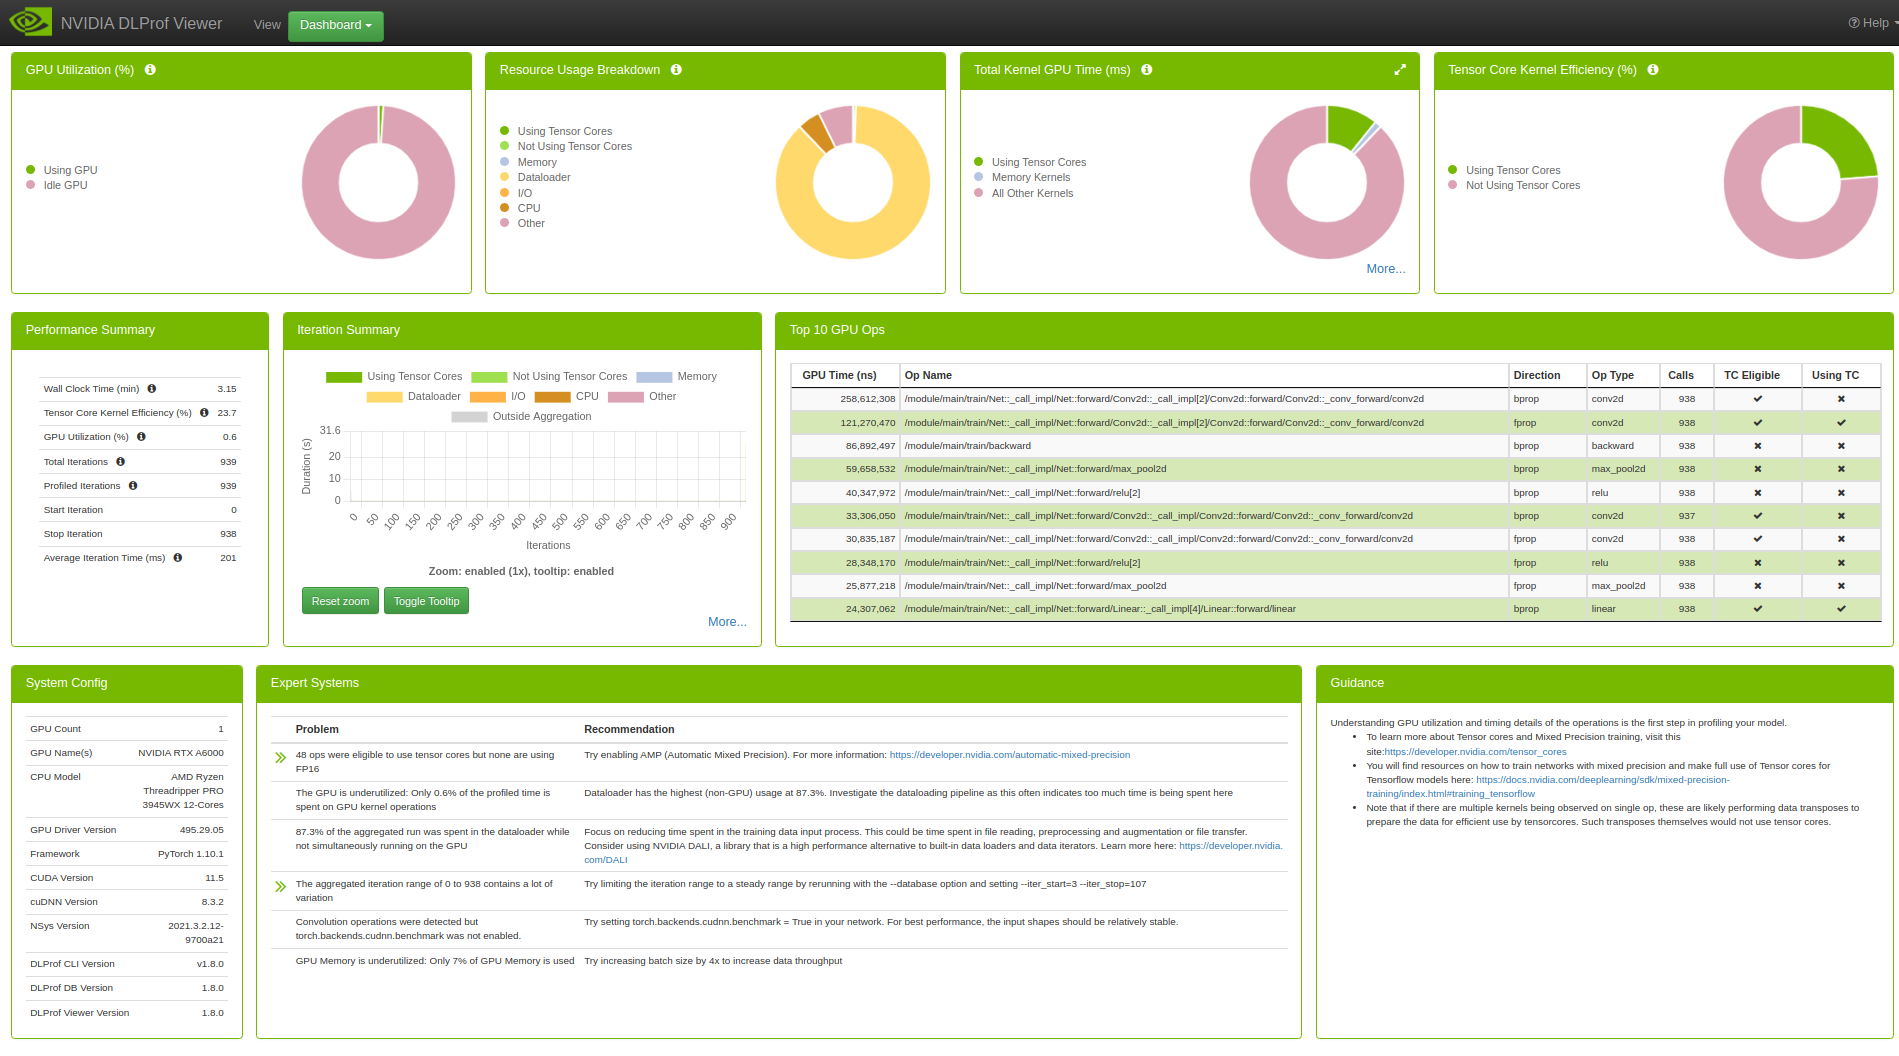Image resolution: width=1899 pixels, height=1056 pixels.
Task: Open tensor_cores link in Guidance panel
Action: 1475,752
